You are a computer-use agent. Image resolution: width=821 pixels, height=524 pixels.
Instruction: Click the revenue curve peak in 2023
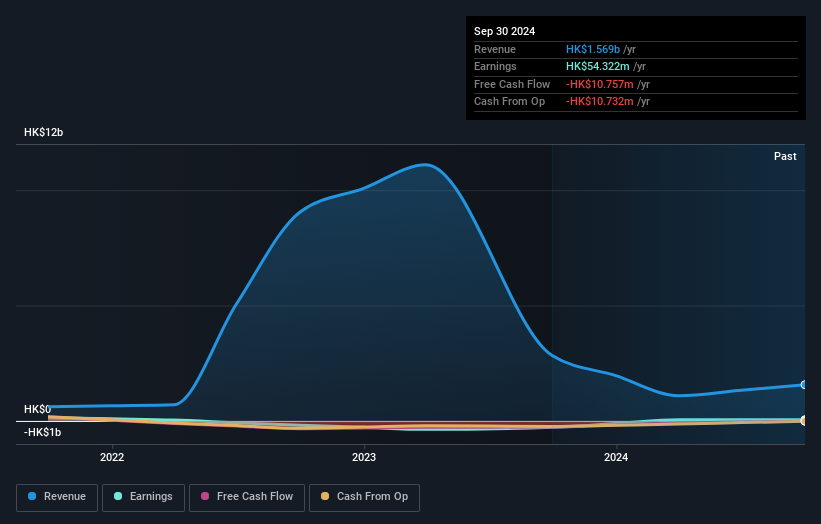425,164
